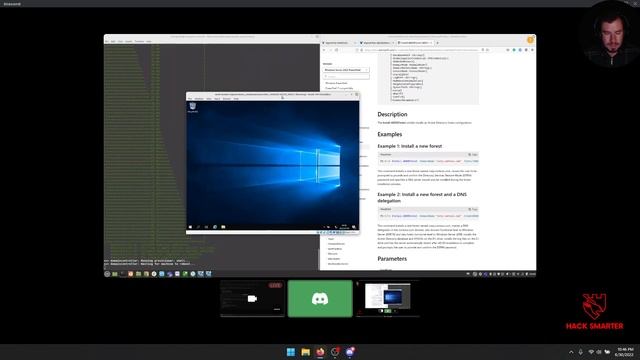Click the 'Example 1: Install a new forest' heading
The width and height of the screenshot is (640, 360).
pyautogui.click(x=409, y=146)
